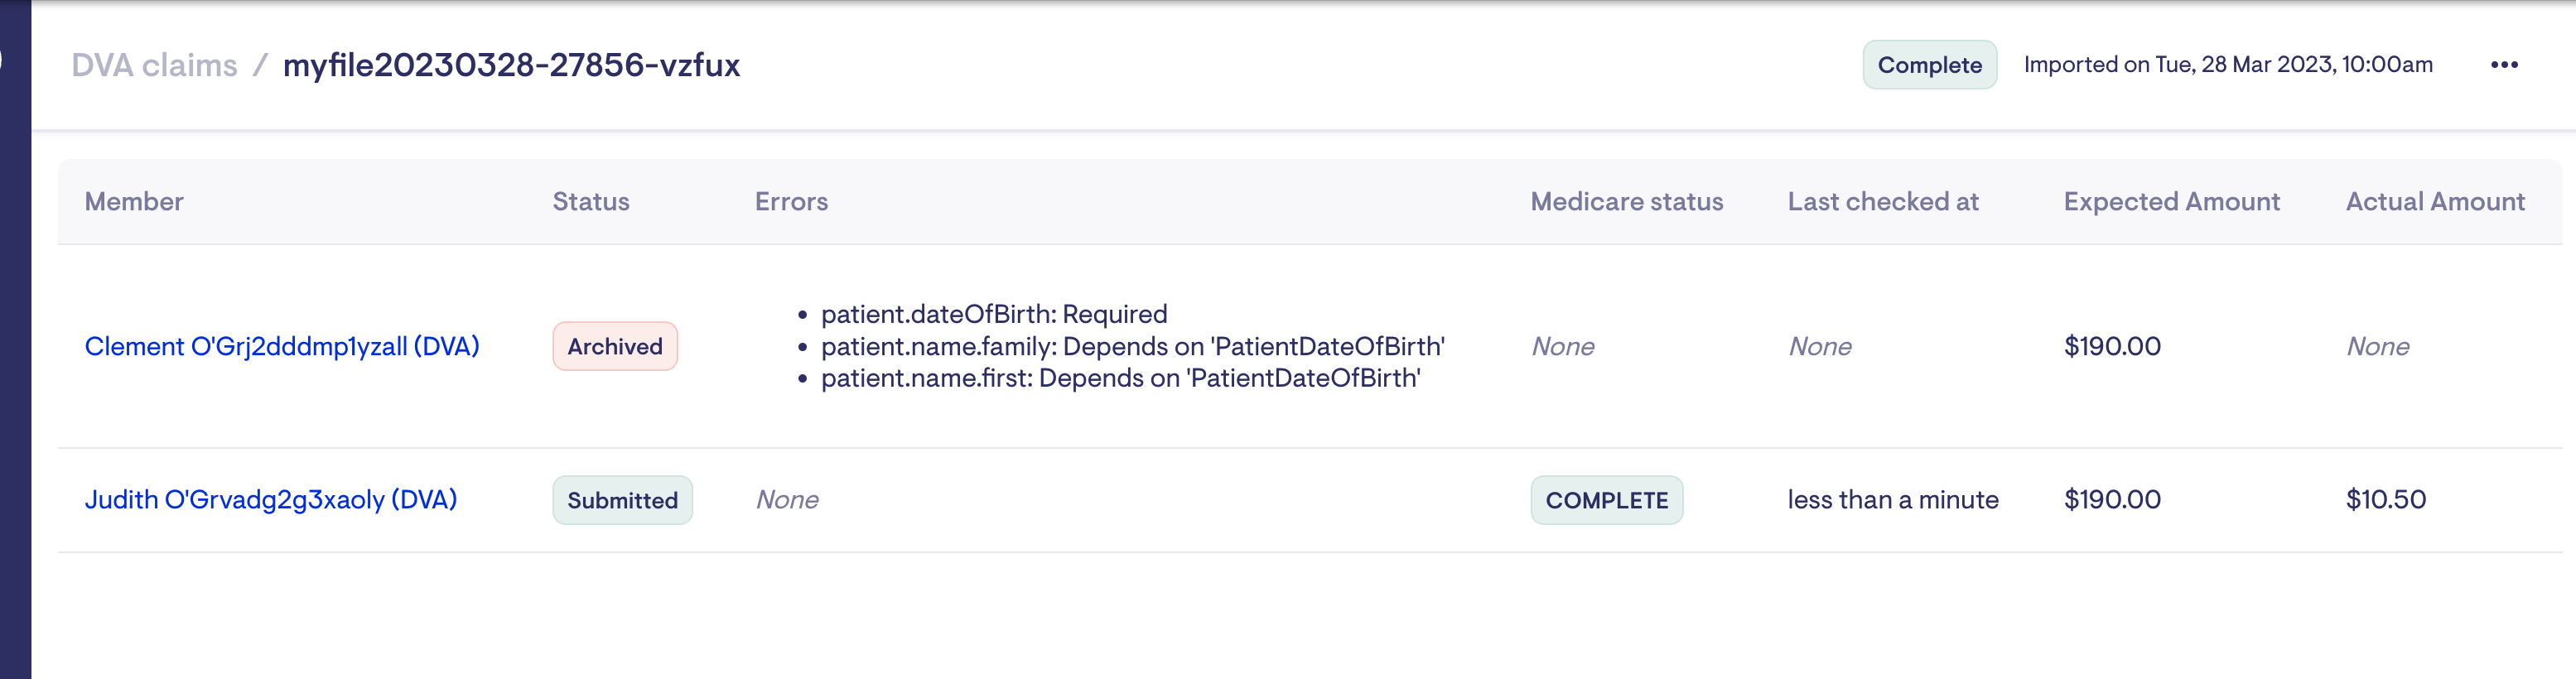Image resolution: width=2576 pixels, height=679 pixels.
Task: Open Judith O'Grvadg2g3xaoly member link
Action: pos(270,499)
